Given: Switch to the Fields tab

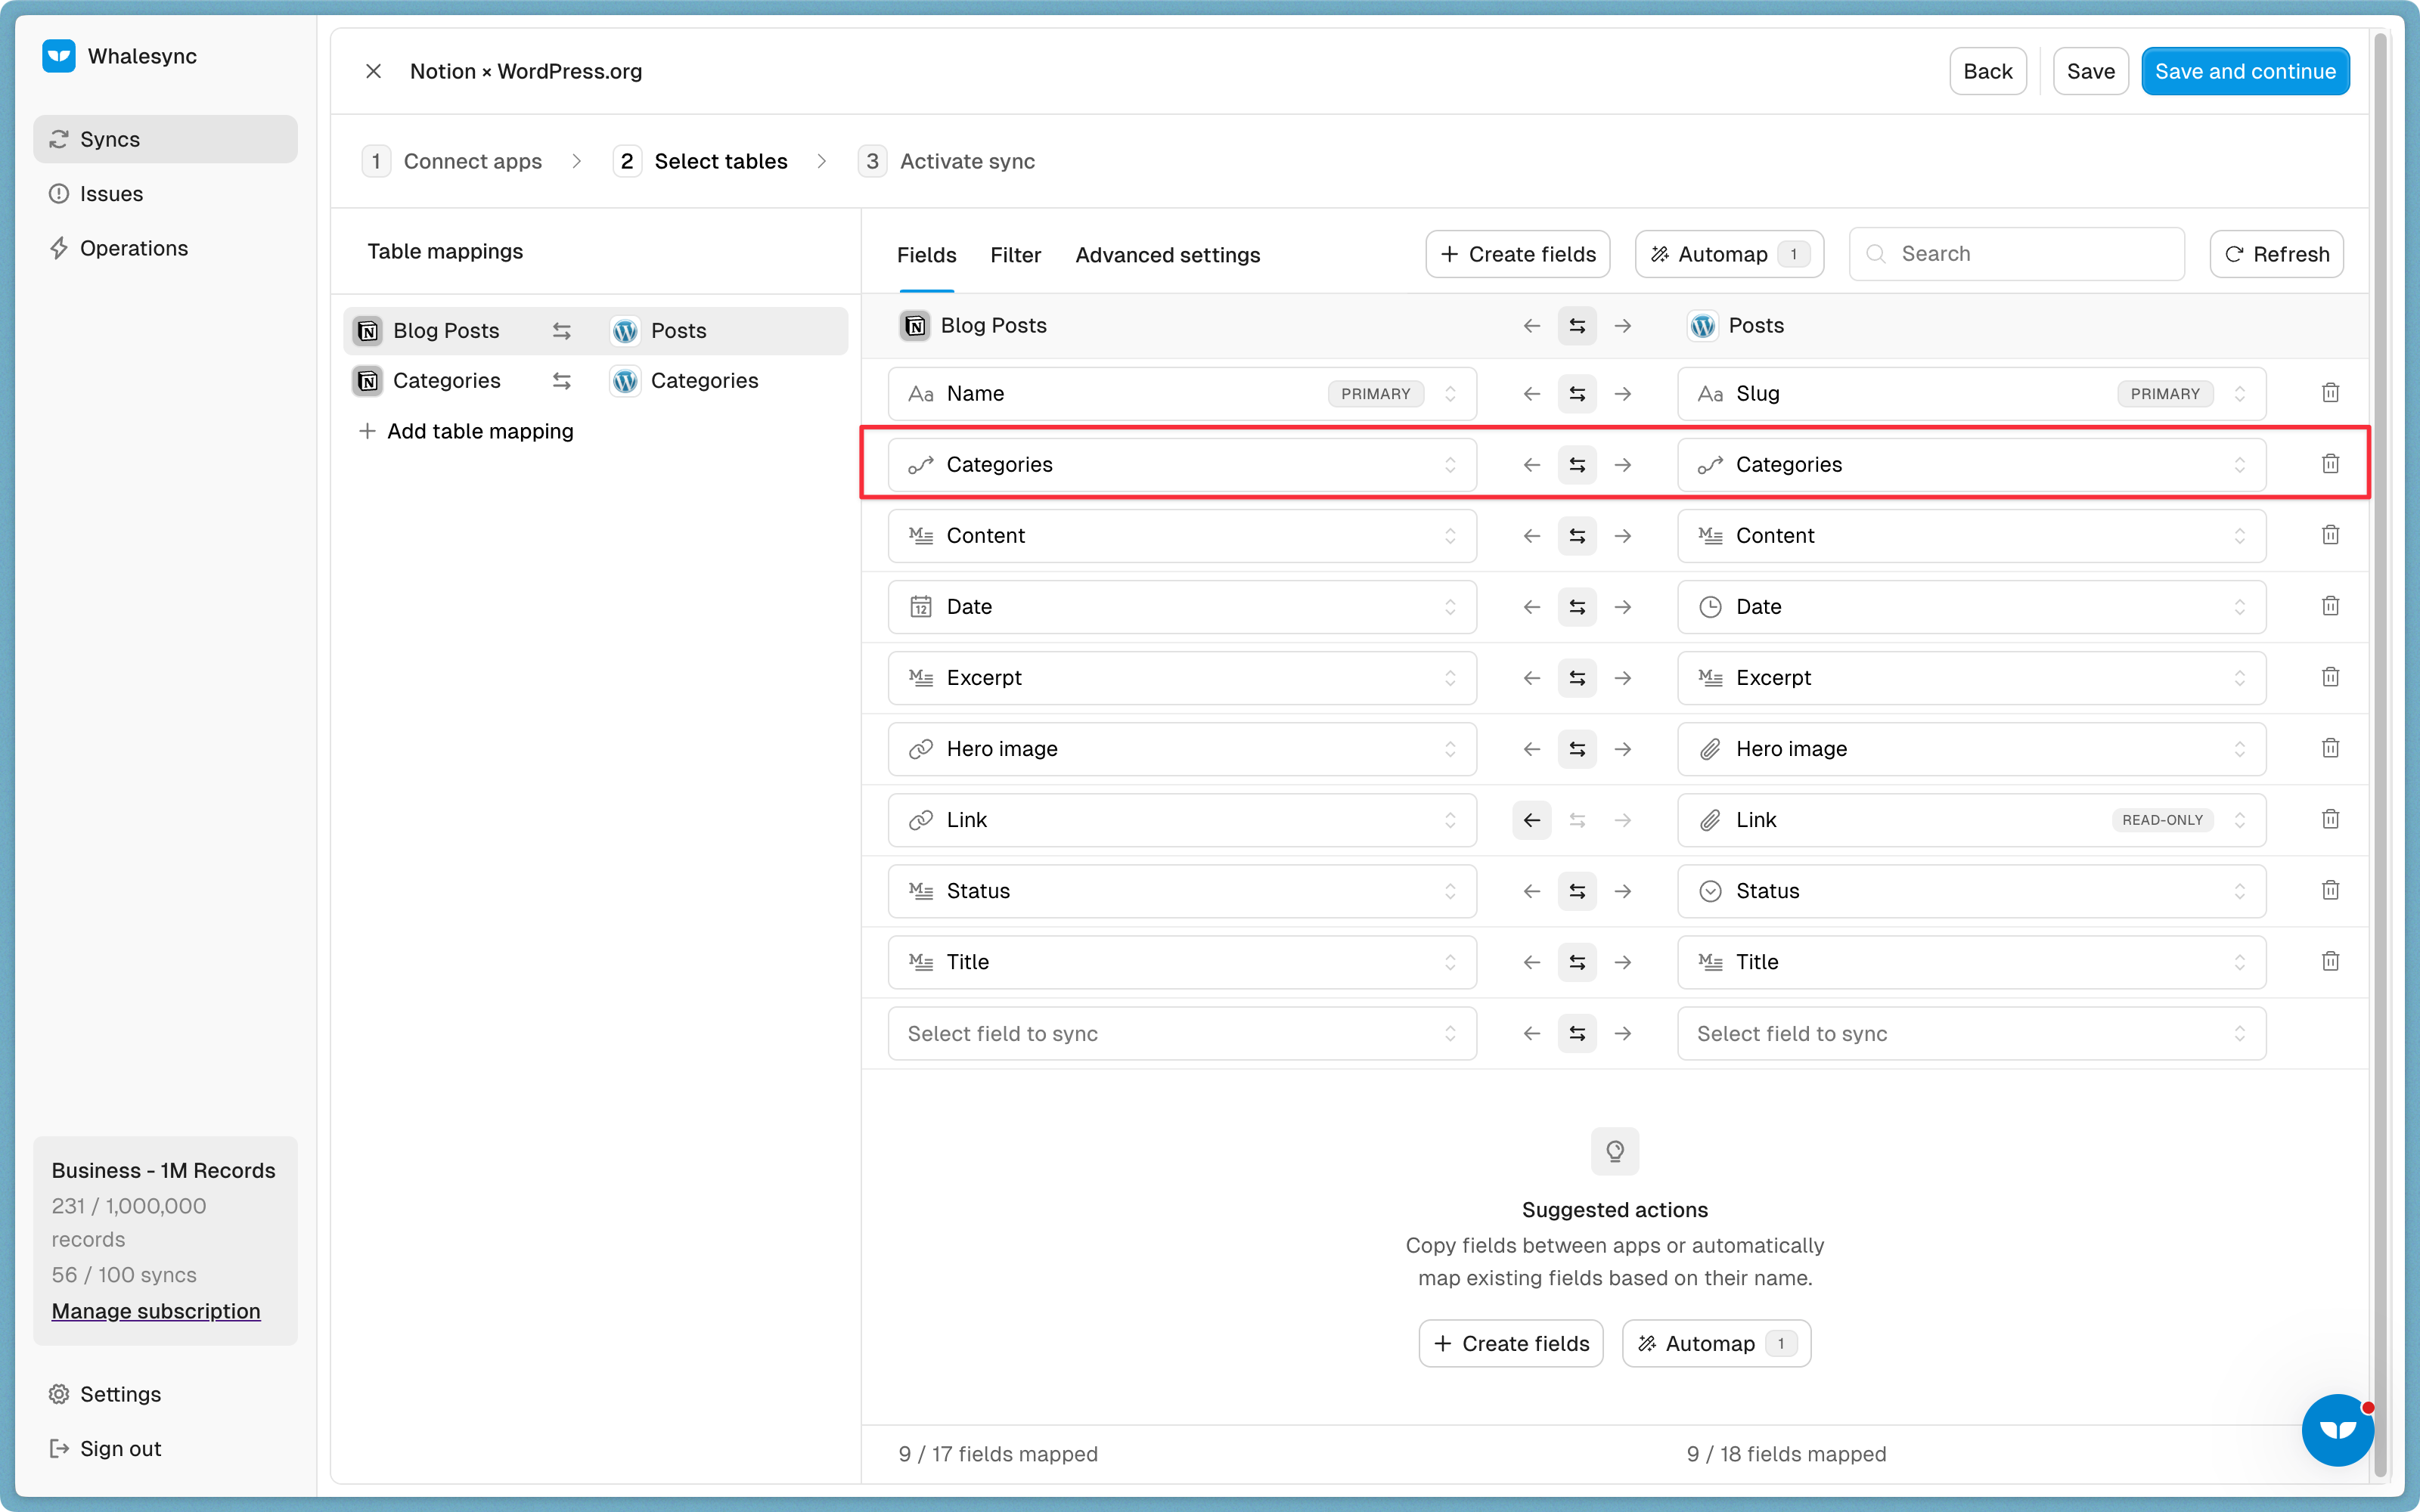Looking at the screenshot, I should point(926,255).
